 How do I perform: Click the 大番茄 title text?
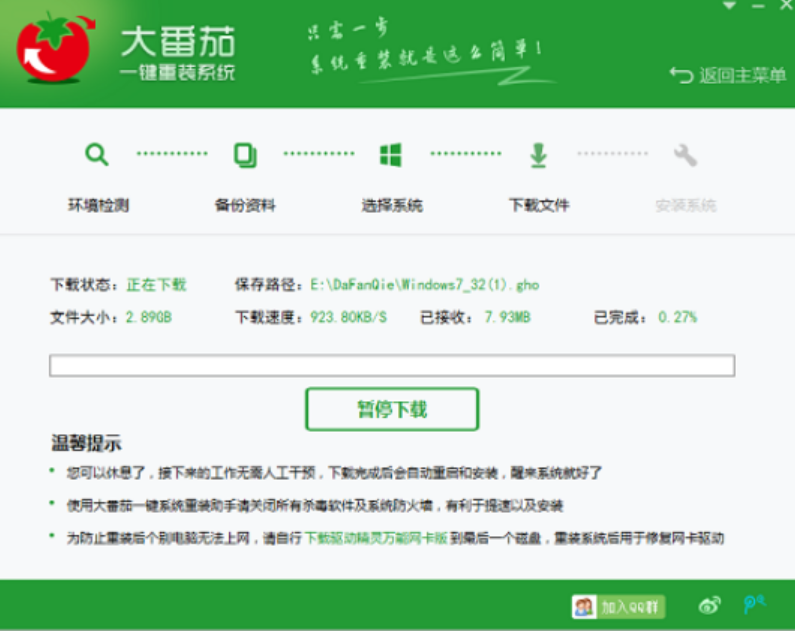178,42
